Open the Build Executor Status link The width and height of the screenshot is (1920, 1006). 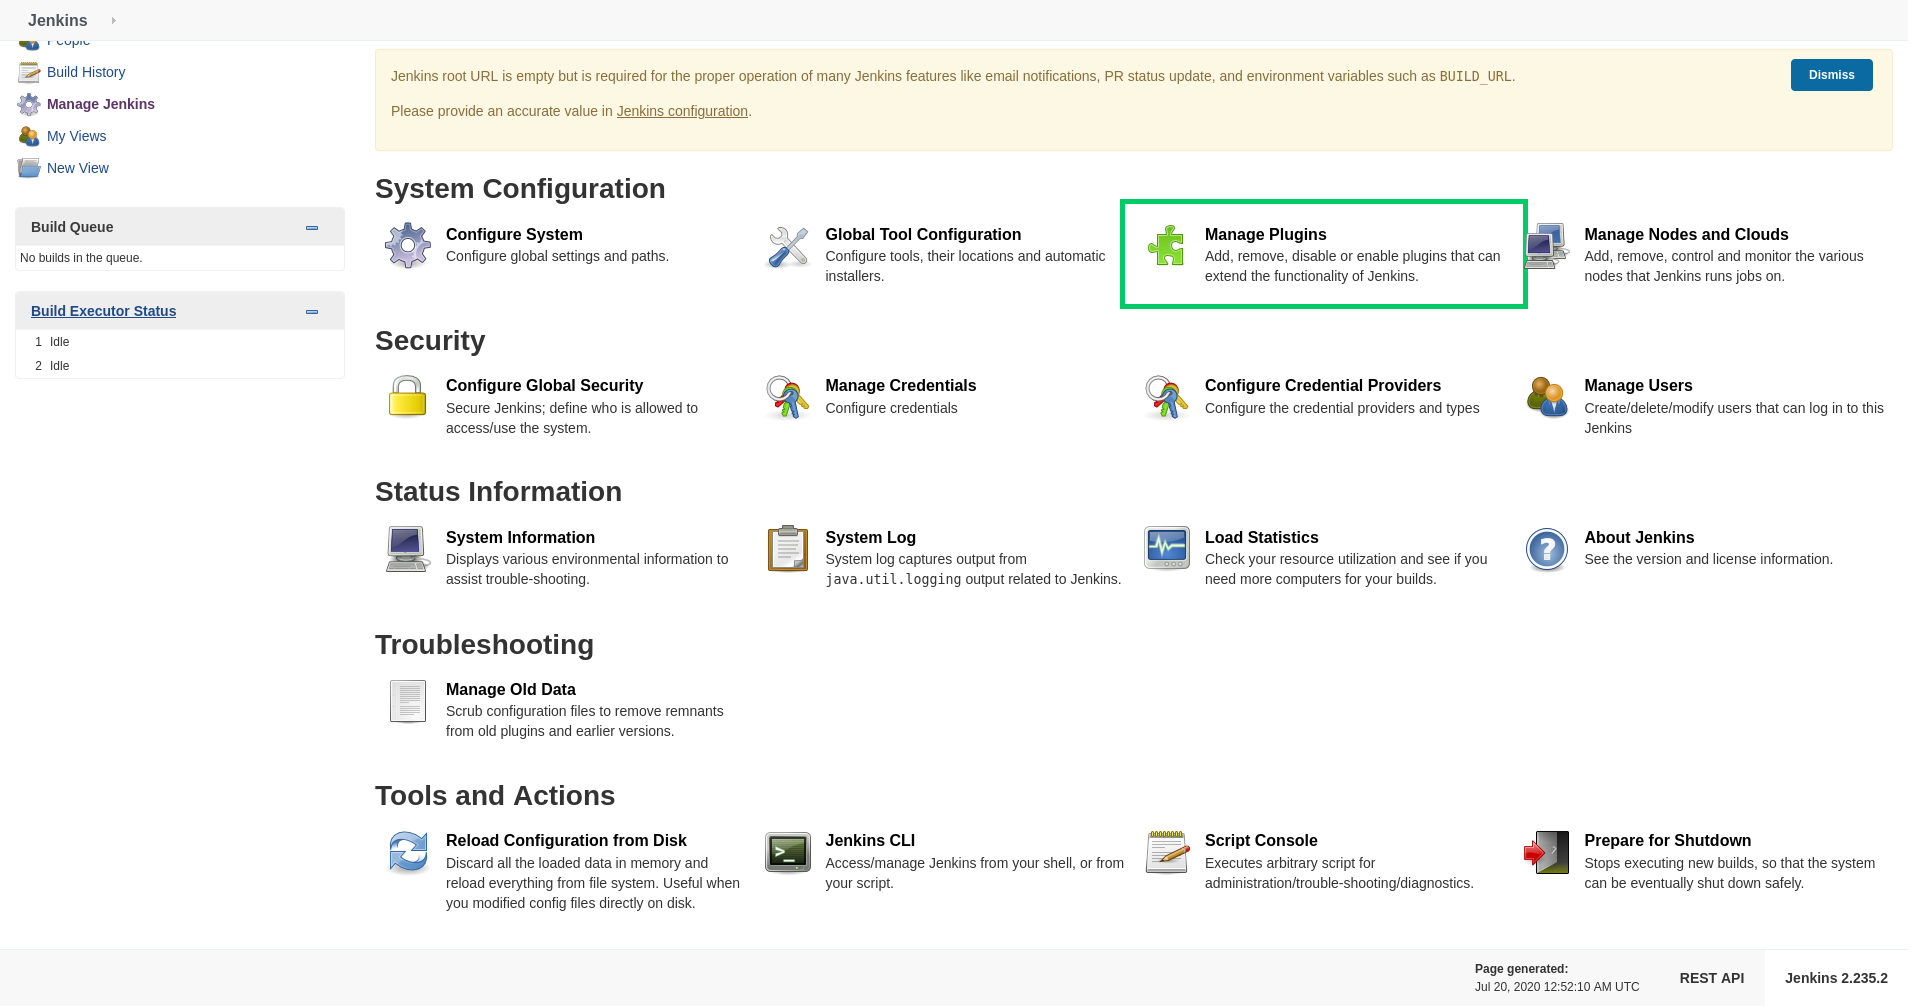pos(103,311)
